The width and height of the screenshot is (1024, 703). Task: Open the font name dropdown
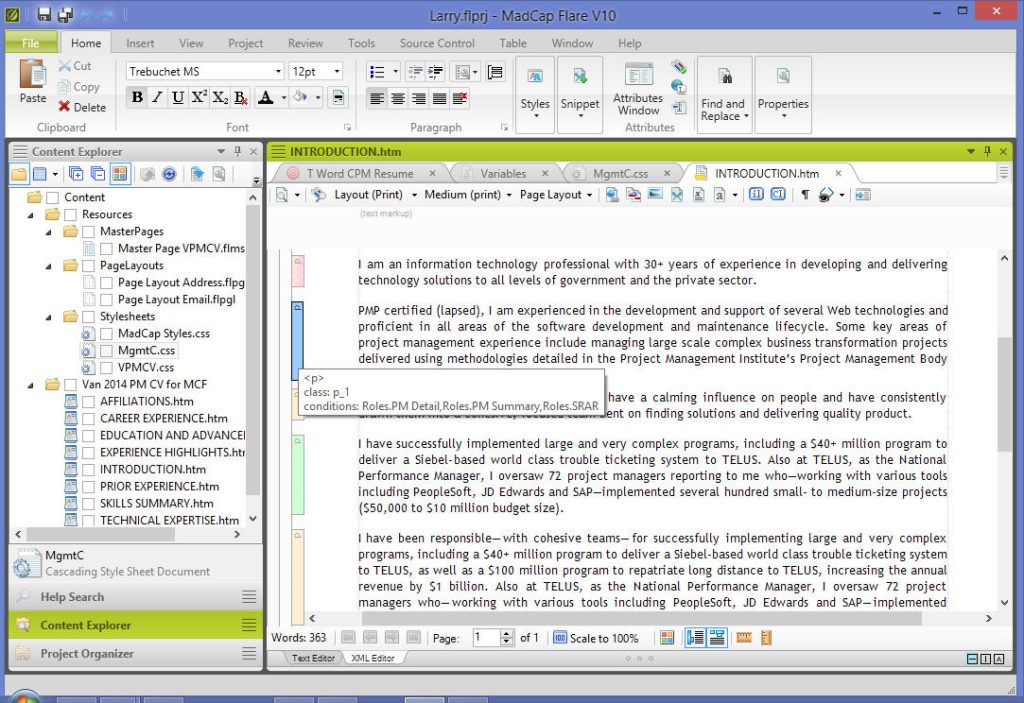coord(278,71)
